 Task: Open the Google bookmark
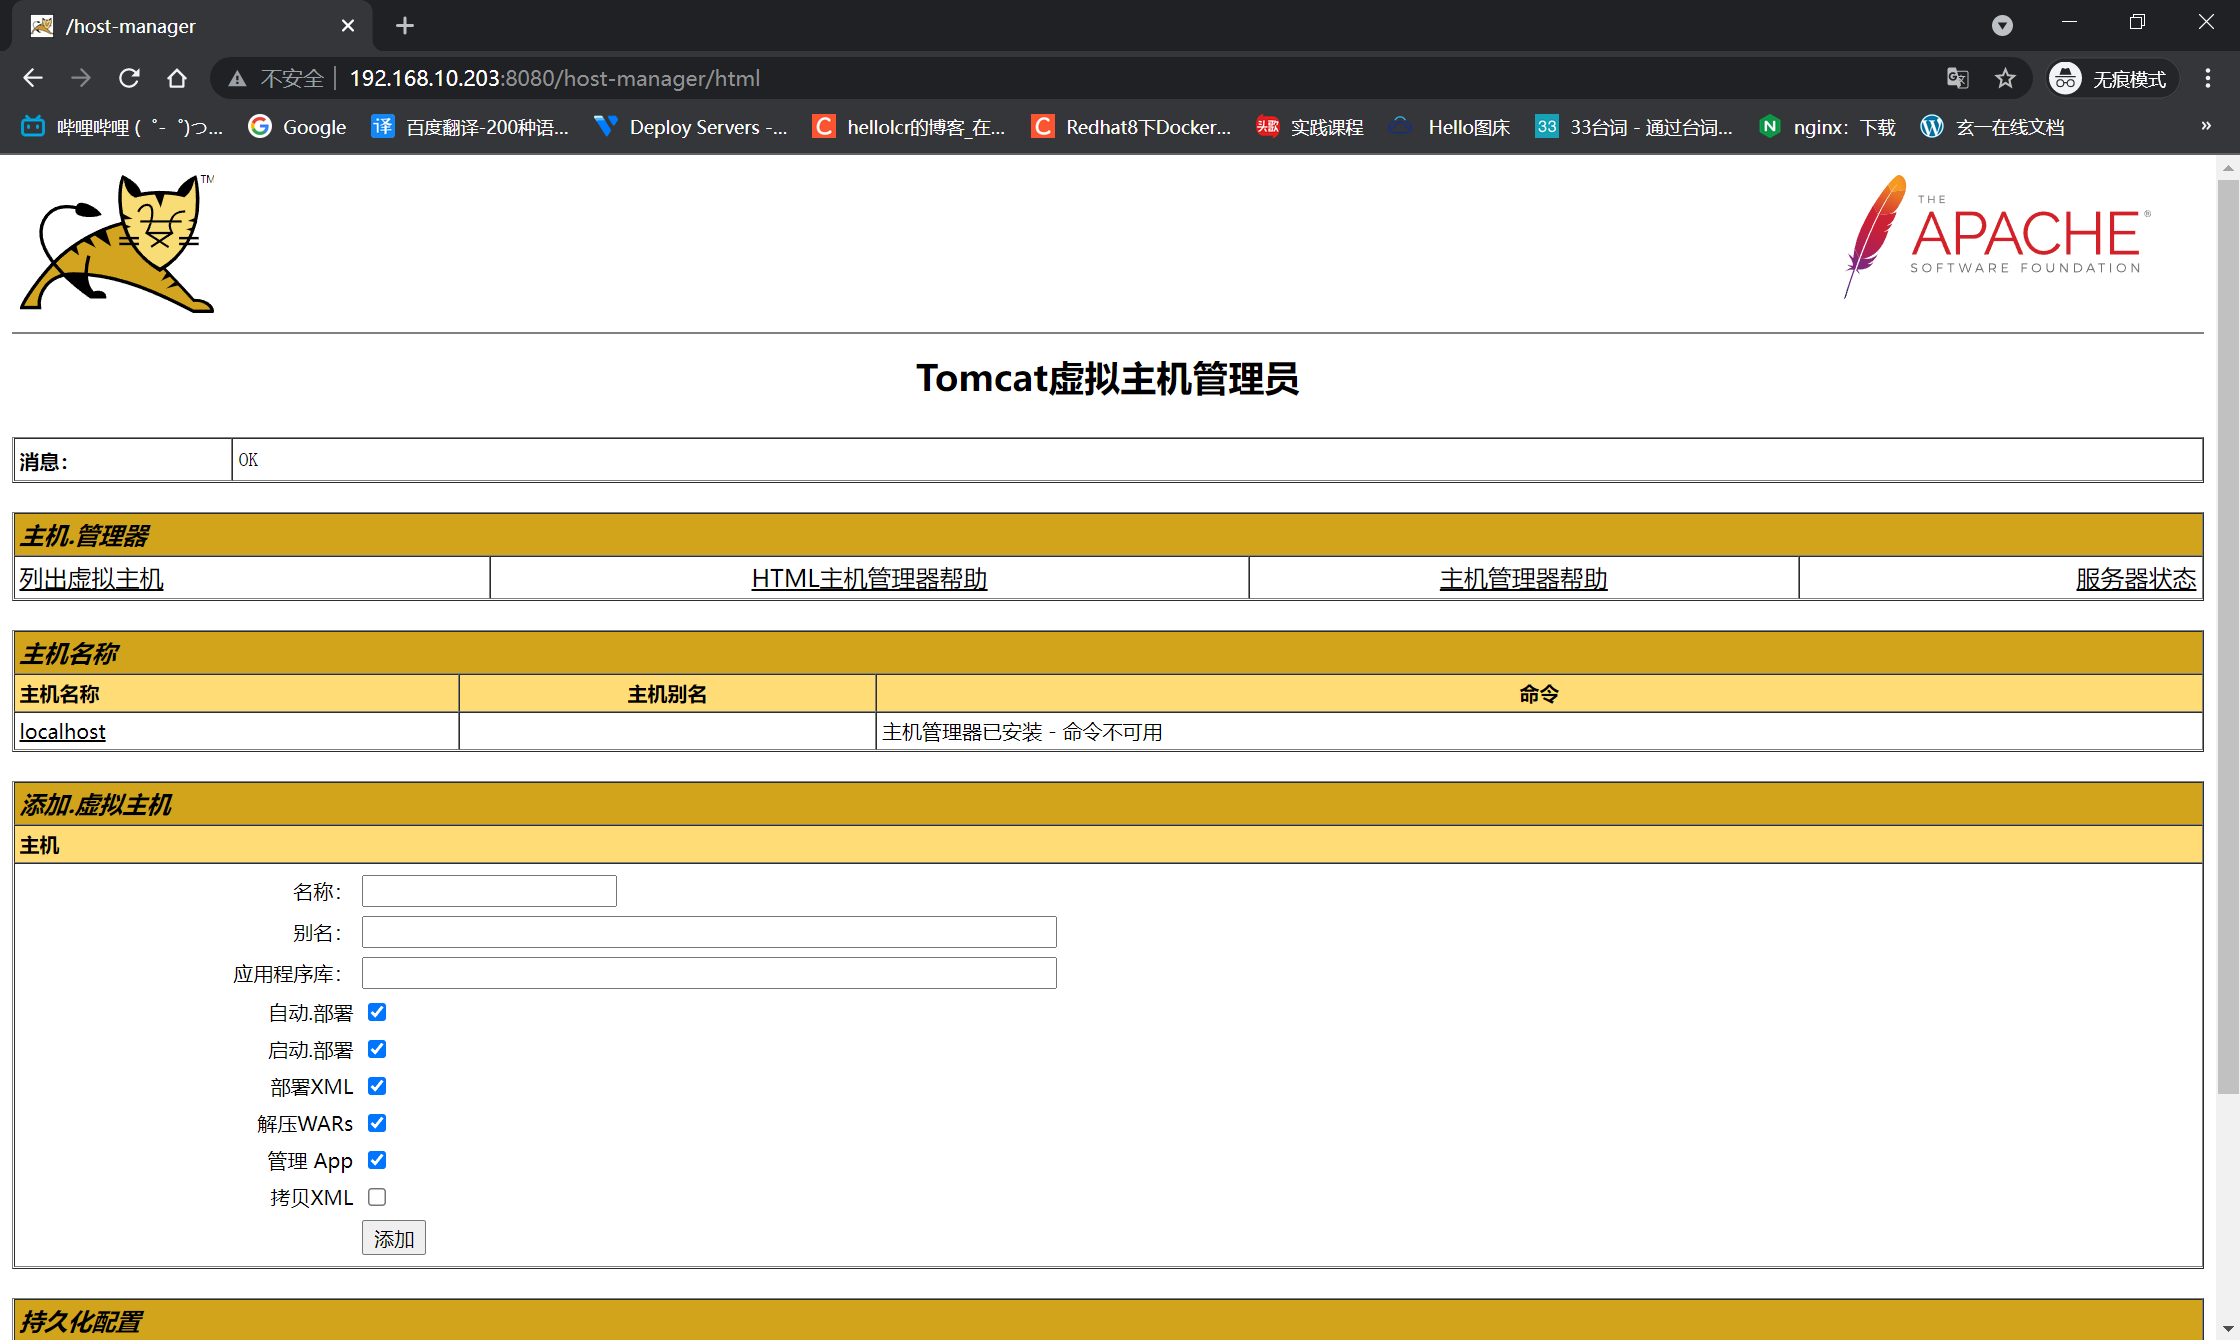click(x=298, y=127)
